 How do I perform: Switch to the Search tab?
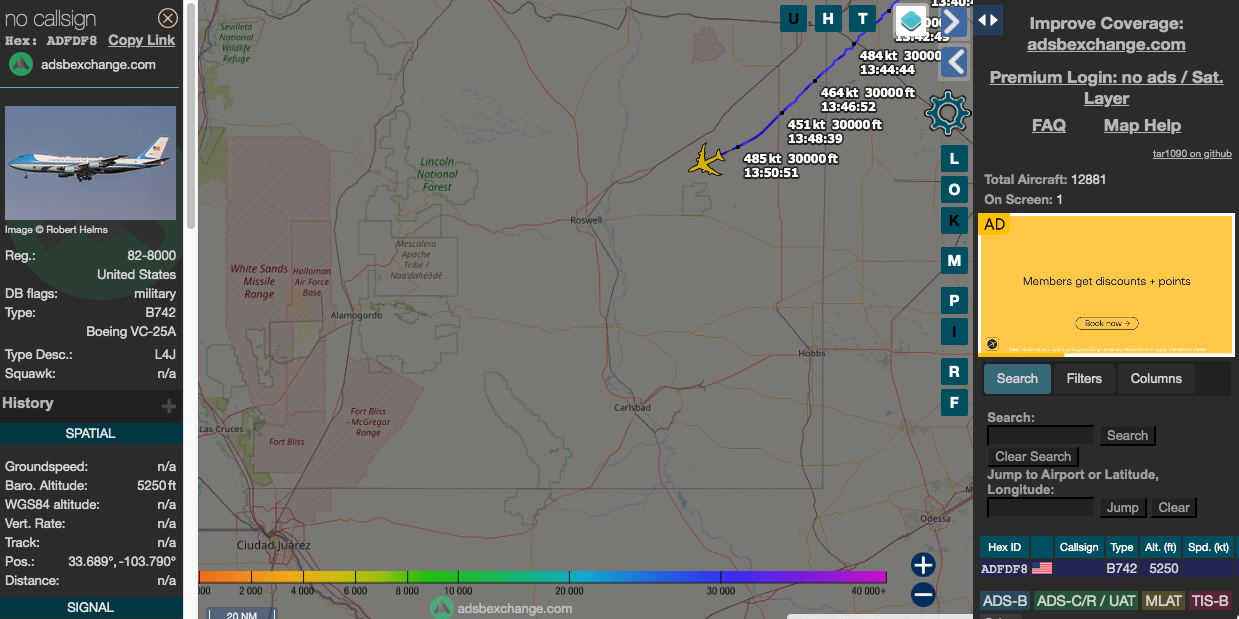1017,379
